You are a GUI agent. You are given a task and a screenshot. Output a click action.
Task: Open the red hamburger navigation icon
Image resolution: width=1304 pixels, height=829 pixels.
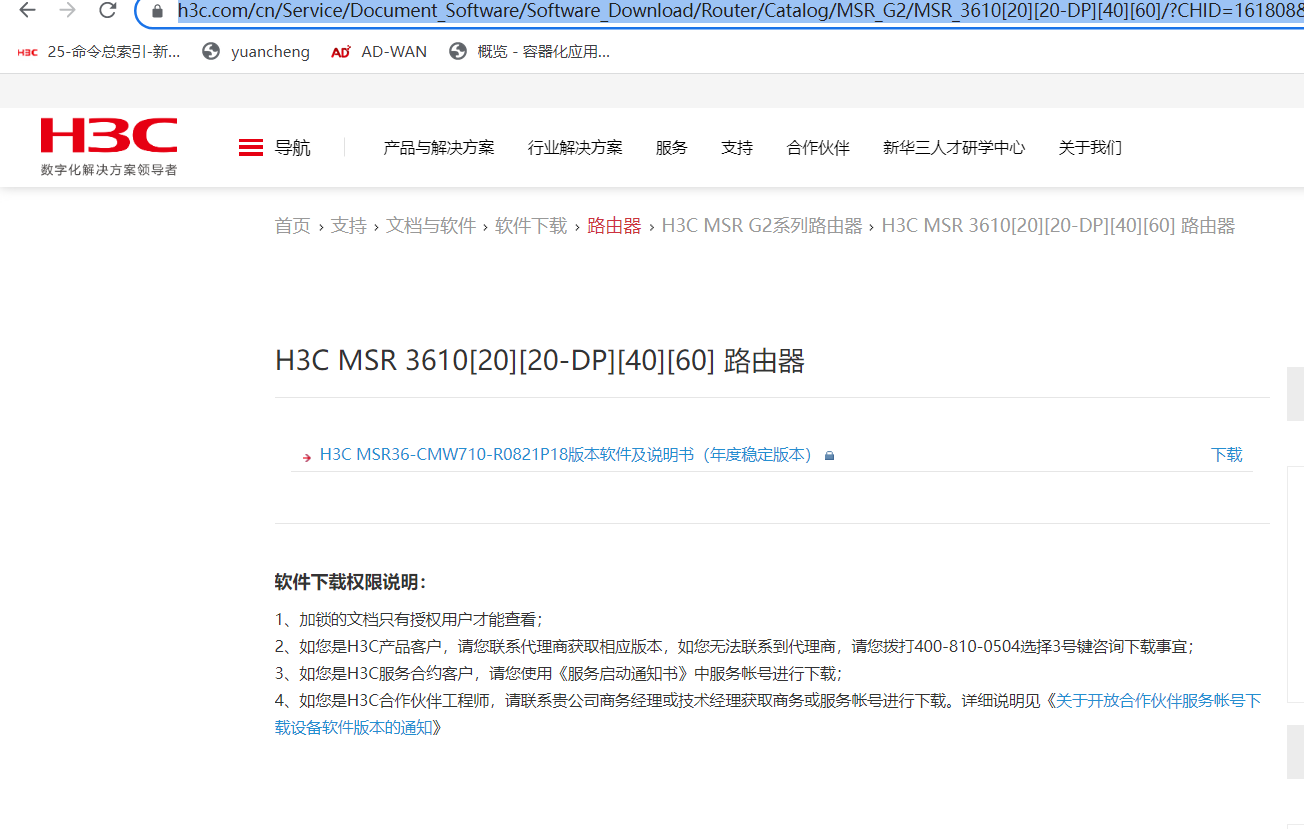[251, 148]
